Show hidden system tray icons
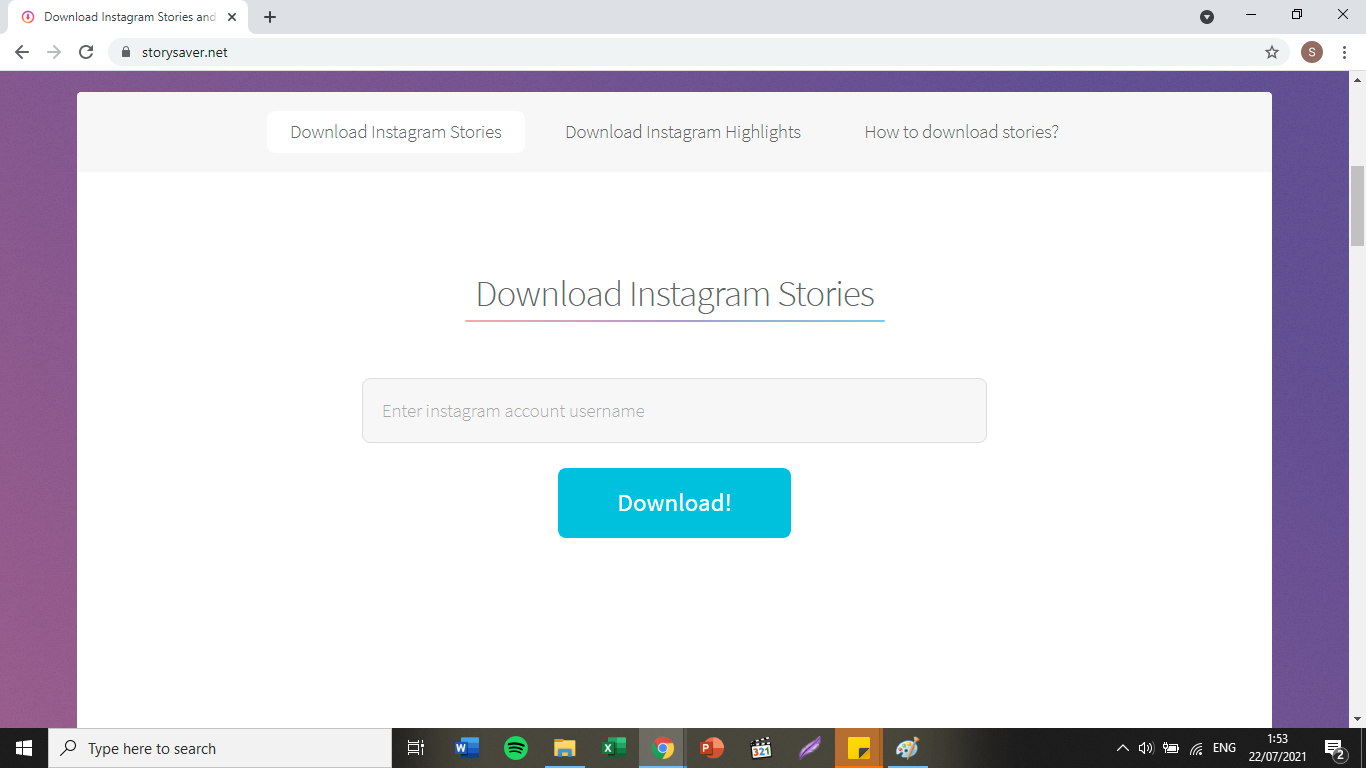 coord(1122,748)
